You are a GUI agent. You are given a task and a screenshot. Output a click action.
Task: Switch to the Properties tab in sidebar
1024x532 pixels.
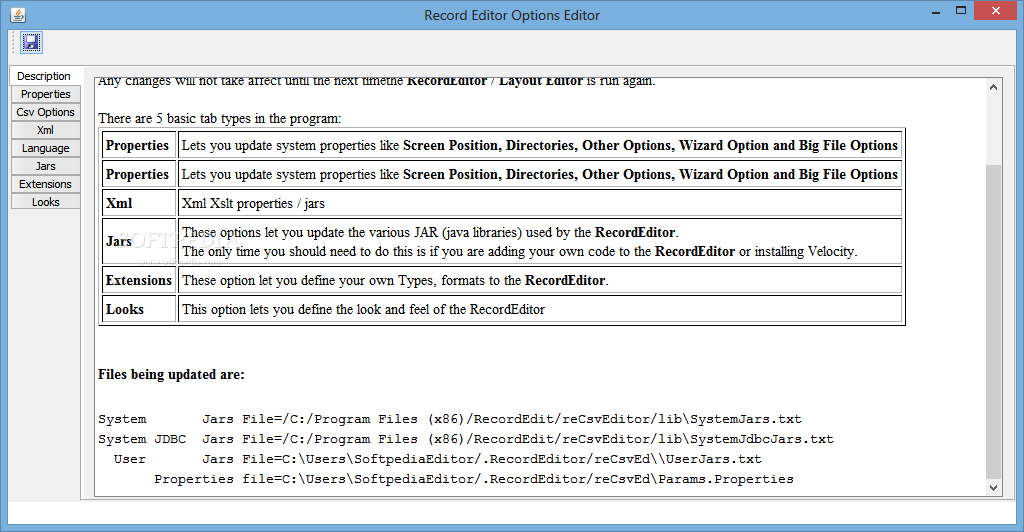tap(46, 94)
